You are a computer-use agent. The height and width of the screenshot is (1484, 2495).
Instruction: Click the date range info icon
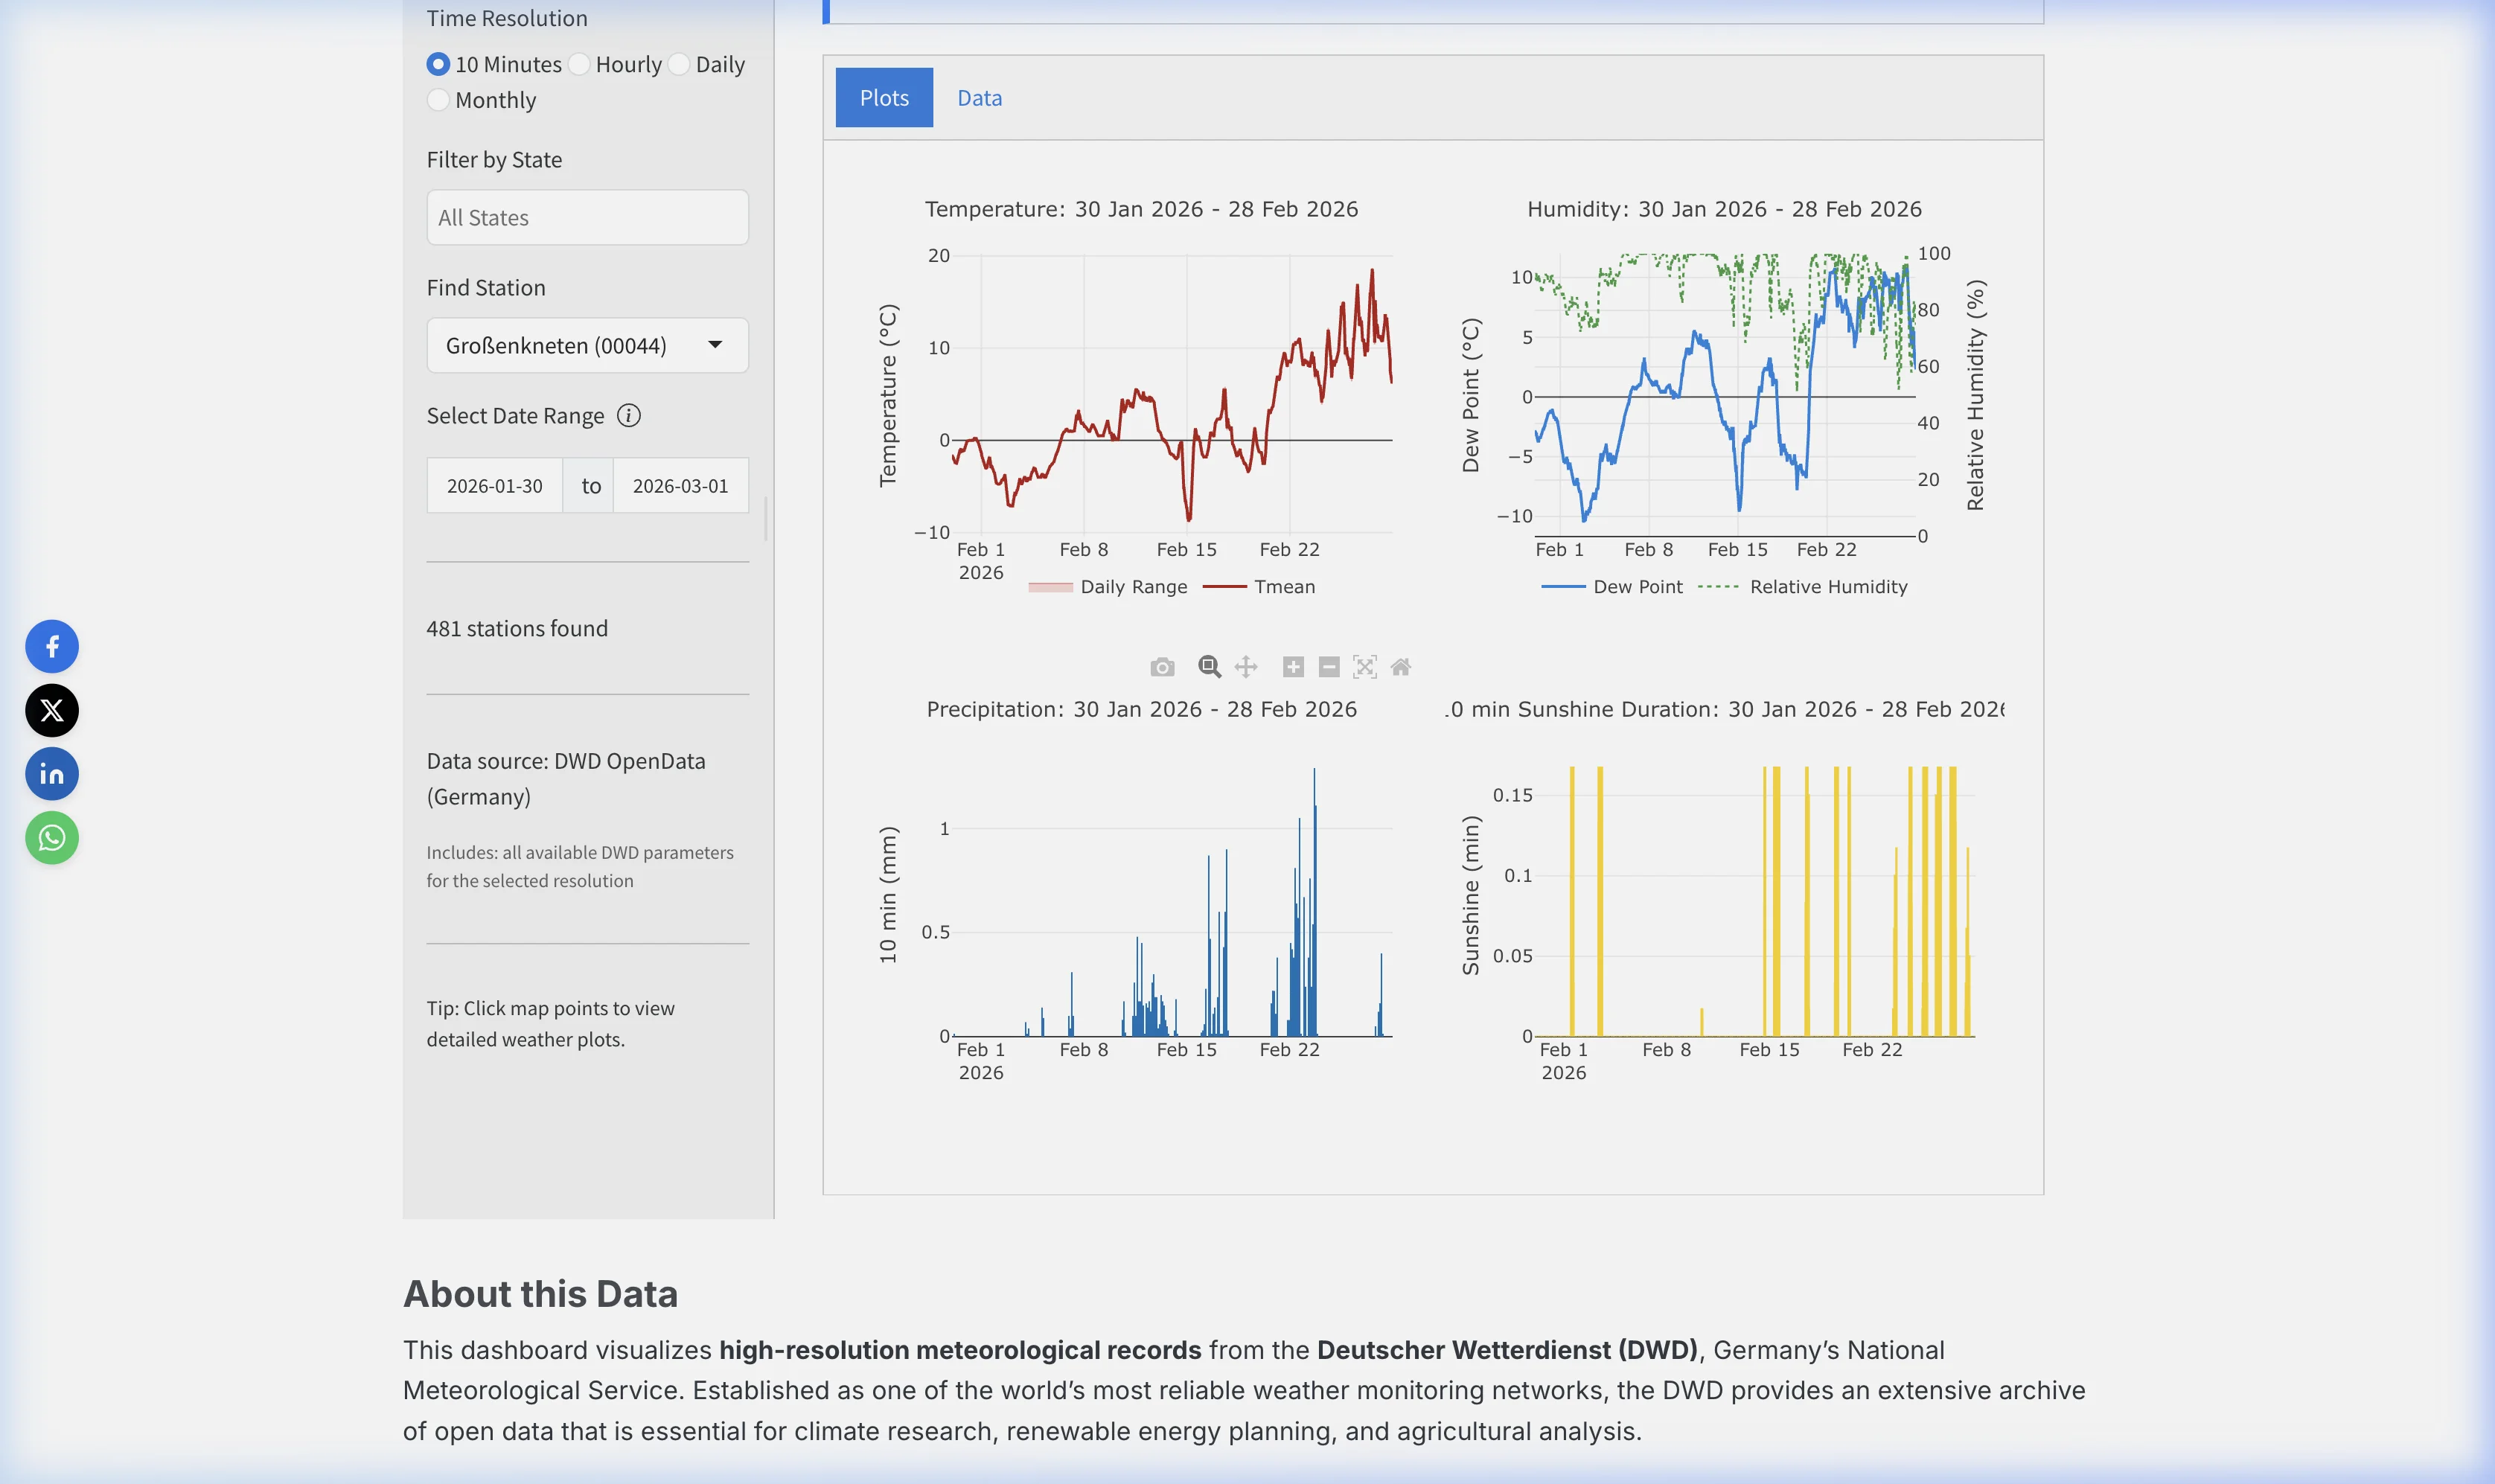[x=628, y=415]
